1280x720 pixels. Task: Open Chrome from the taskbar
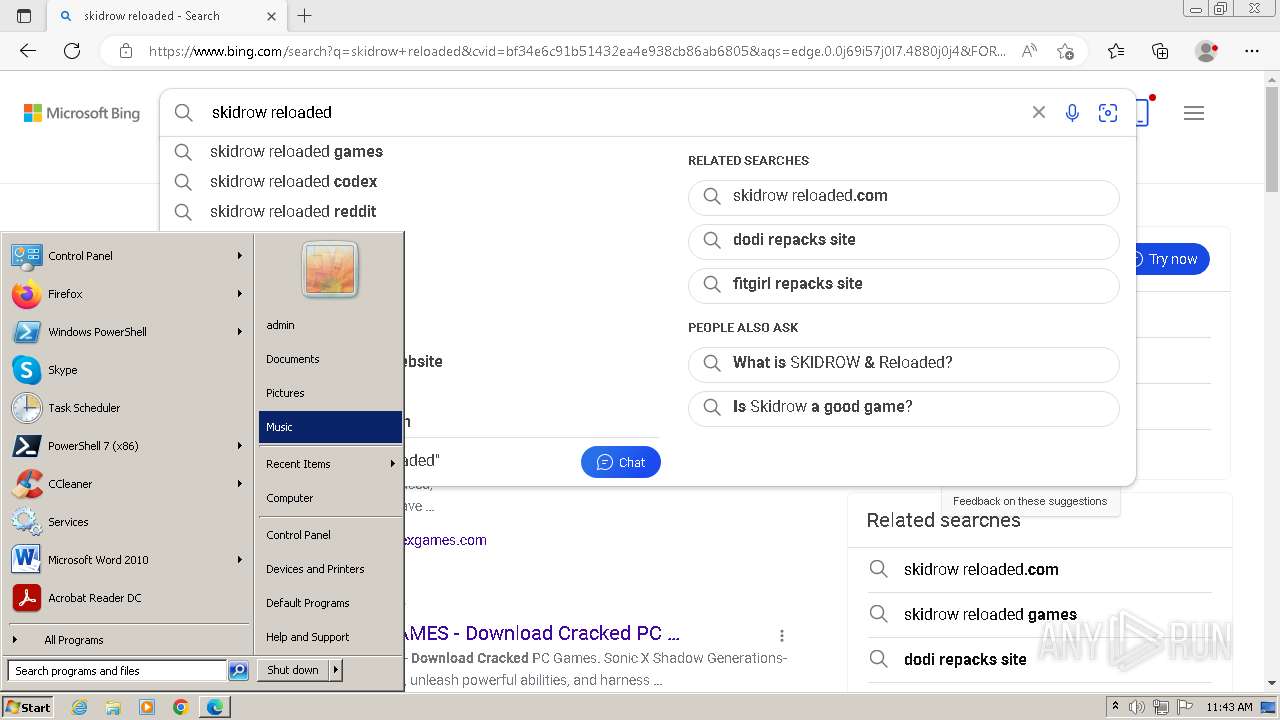[180, 707]
